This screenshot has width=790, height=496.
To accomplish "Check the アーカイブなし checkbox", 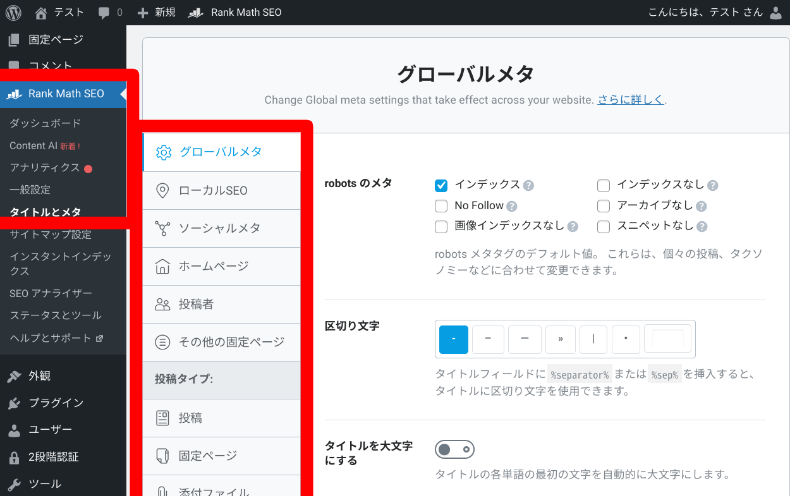I will (x=603, y=206).
